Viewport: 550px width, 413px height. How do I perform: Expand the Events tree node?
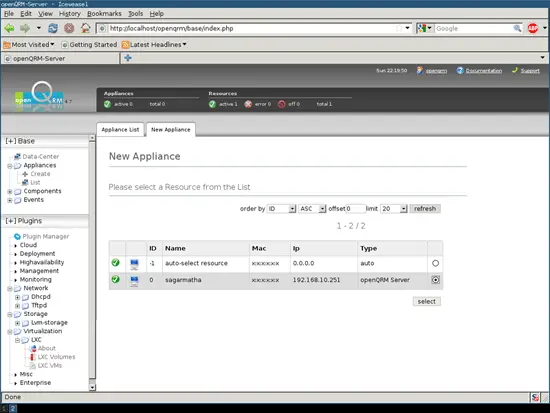[10, 200]
